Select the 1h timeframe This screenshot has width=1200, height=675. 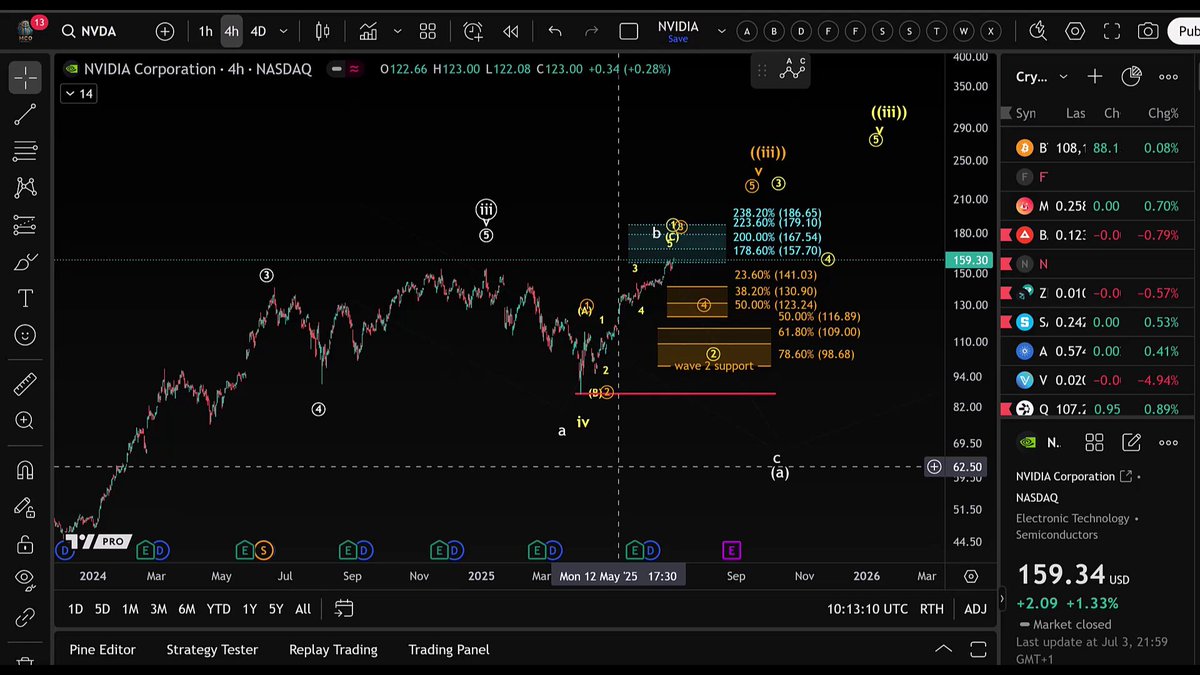[x=205, y=31]
